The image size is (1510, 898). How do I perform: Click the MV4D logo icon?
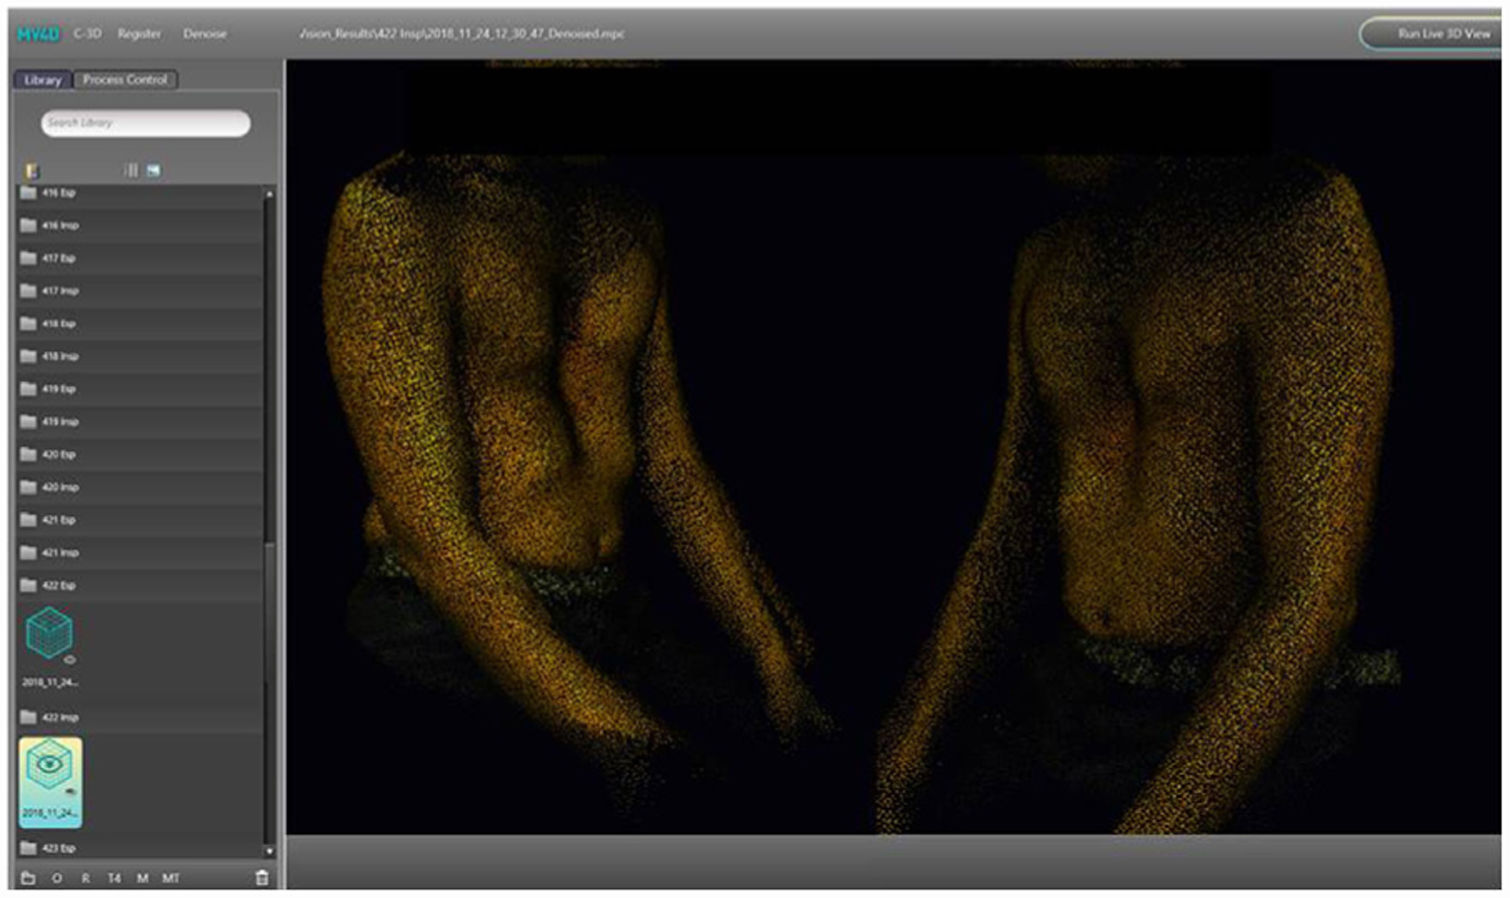click(x=38, y=34)
